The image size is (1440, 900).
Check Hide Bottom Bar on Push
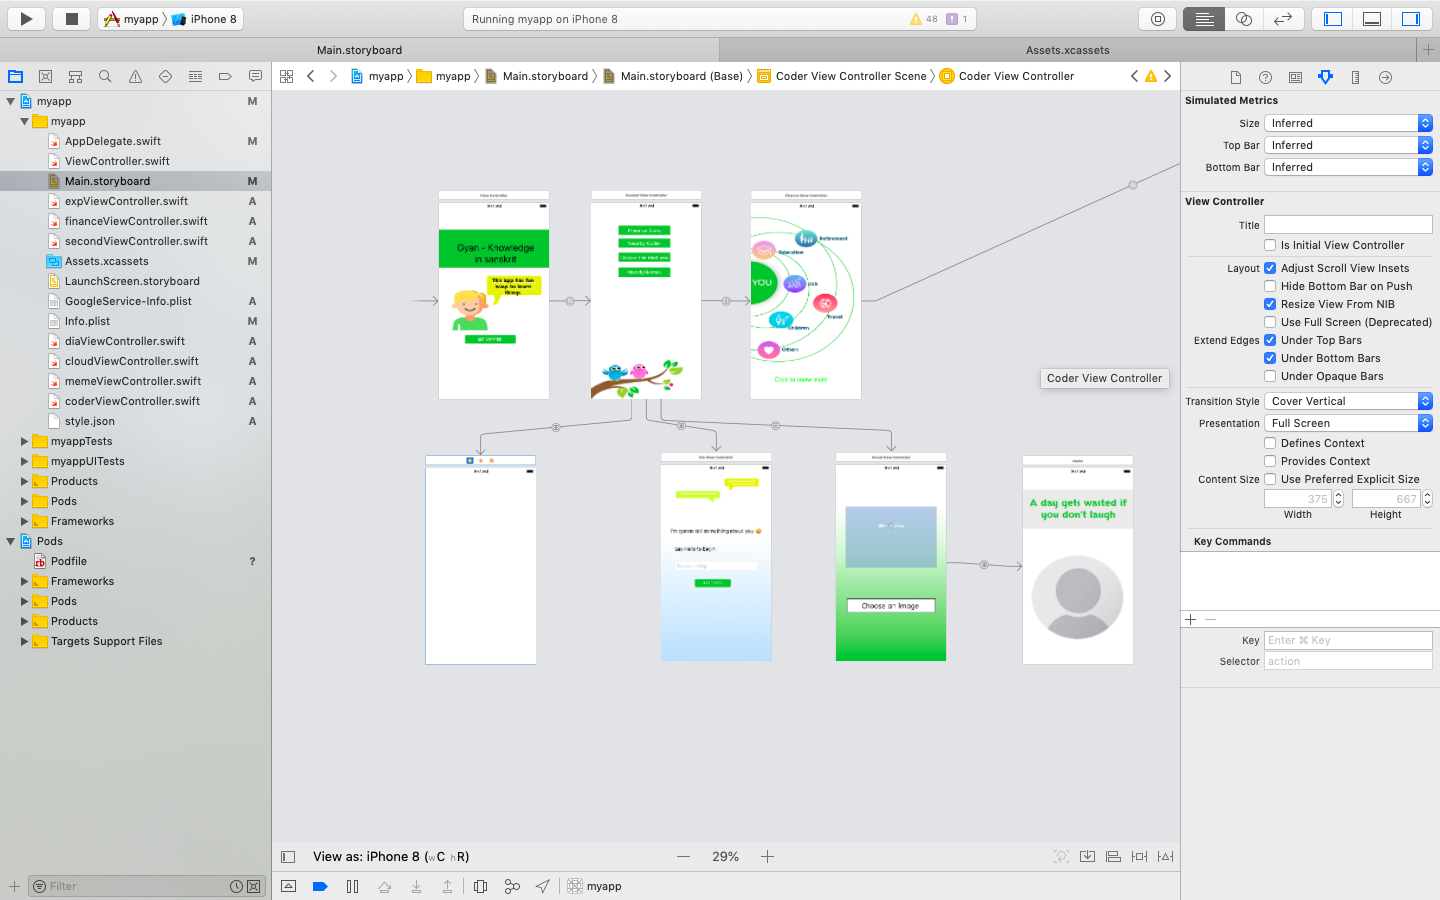1270,286
